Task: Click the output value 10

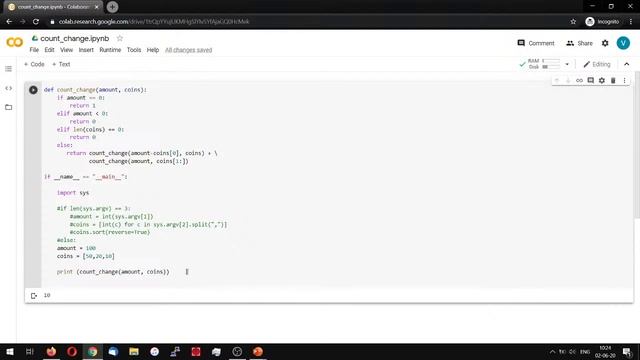Action: 47,295
